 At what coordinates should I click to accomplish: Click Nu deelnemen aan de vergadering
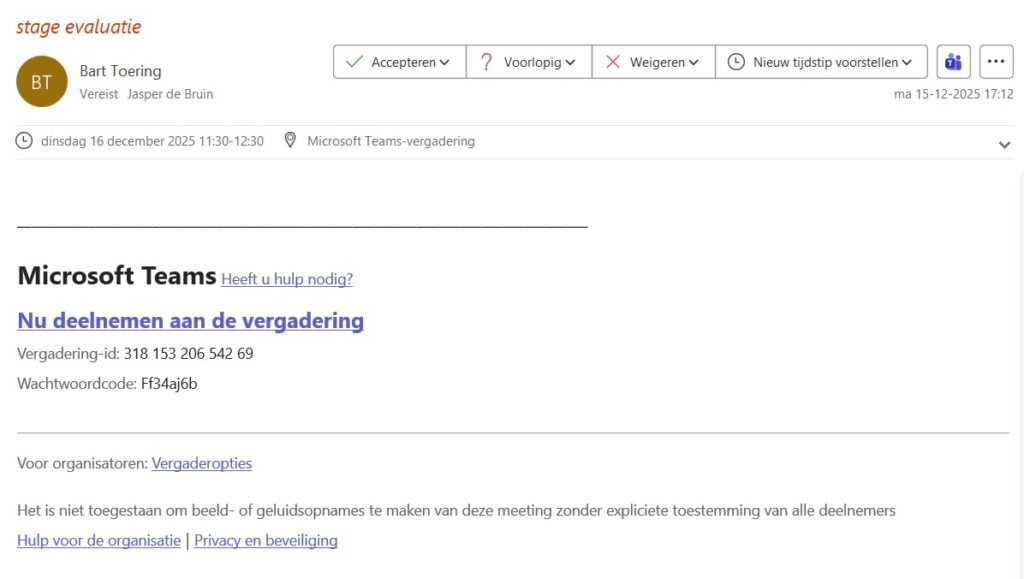[189, 321]
